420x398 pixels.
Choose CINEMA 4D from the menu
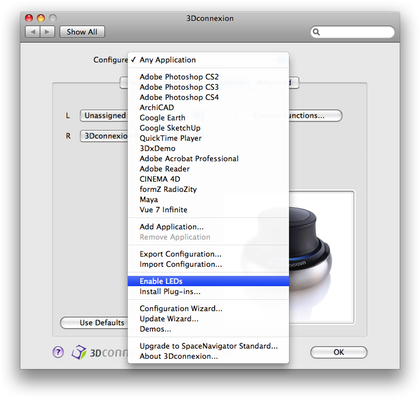[208, 179]
